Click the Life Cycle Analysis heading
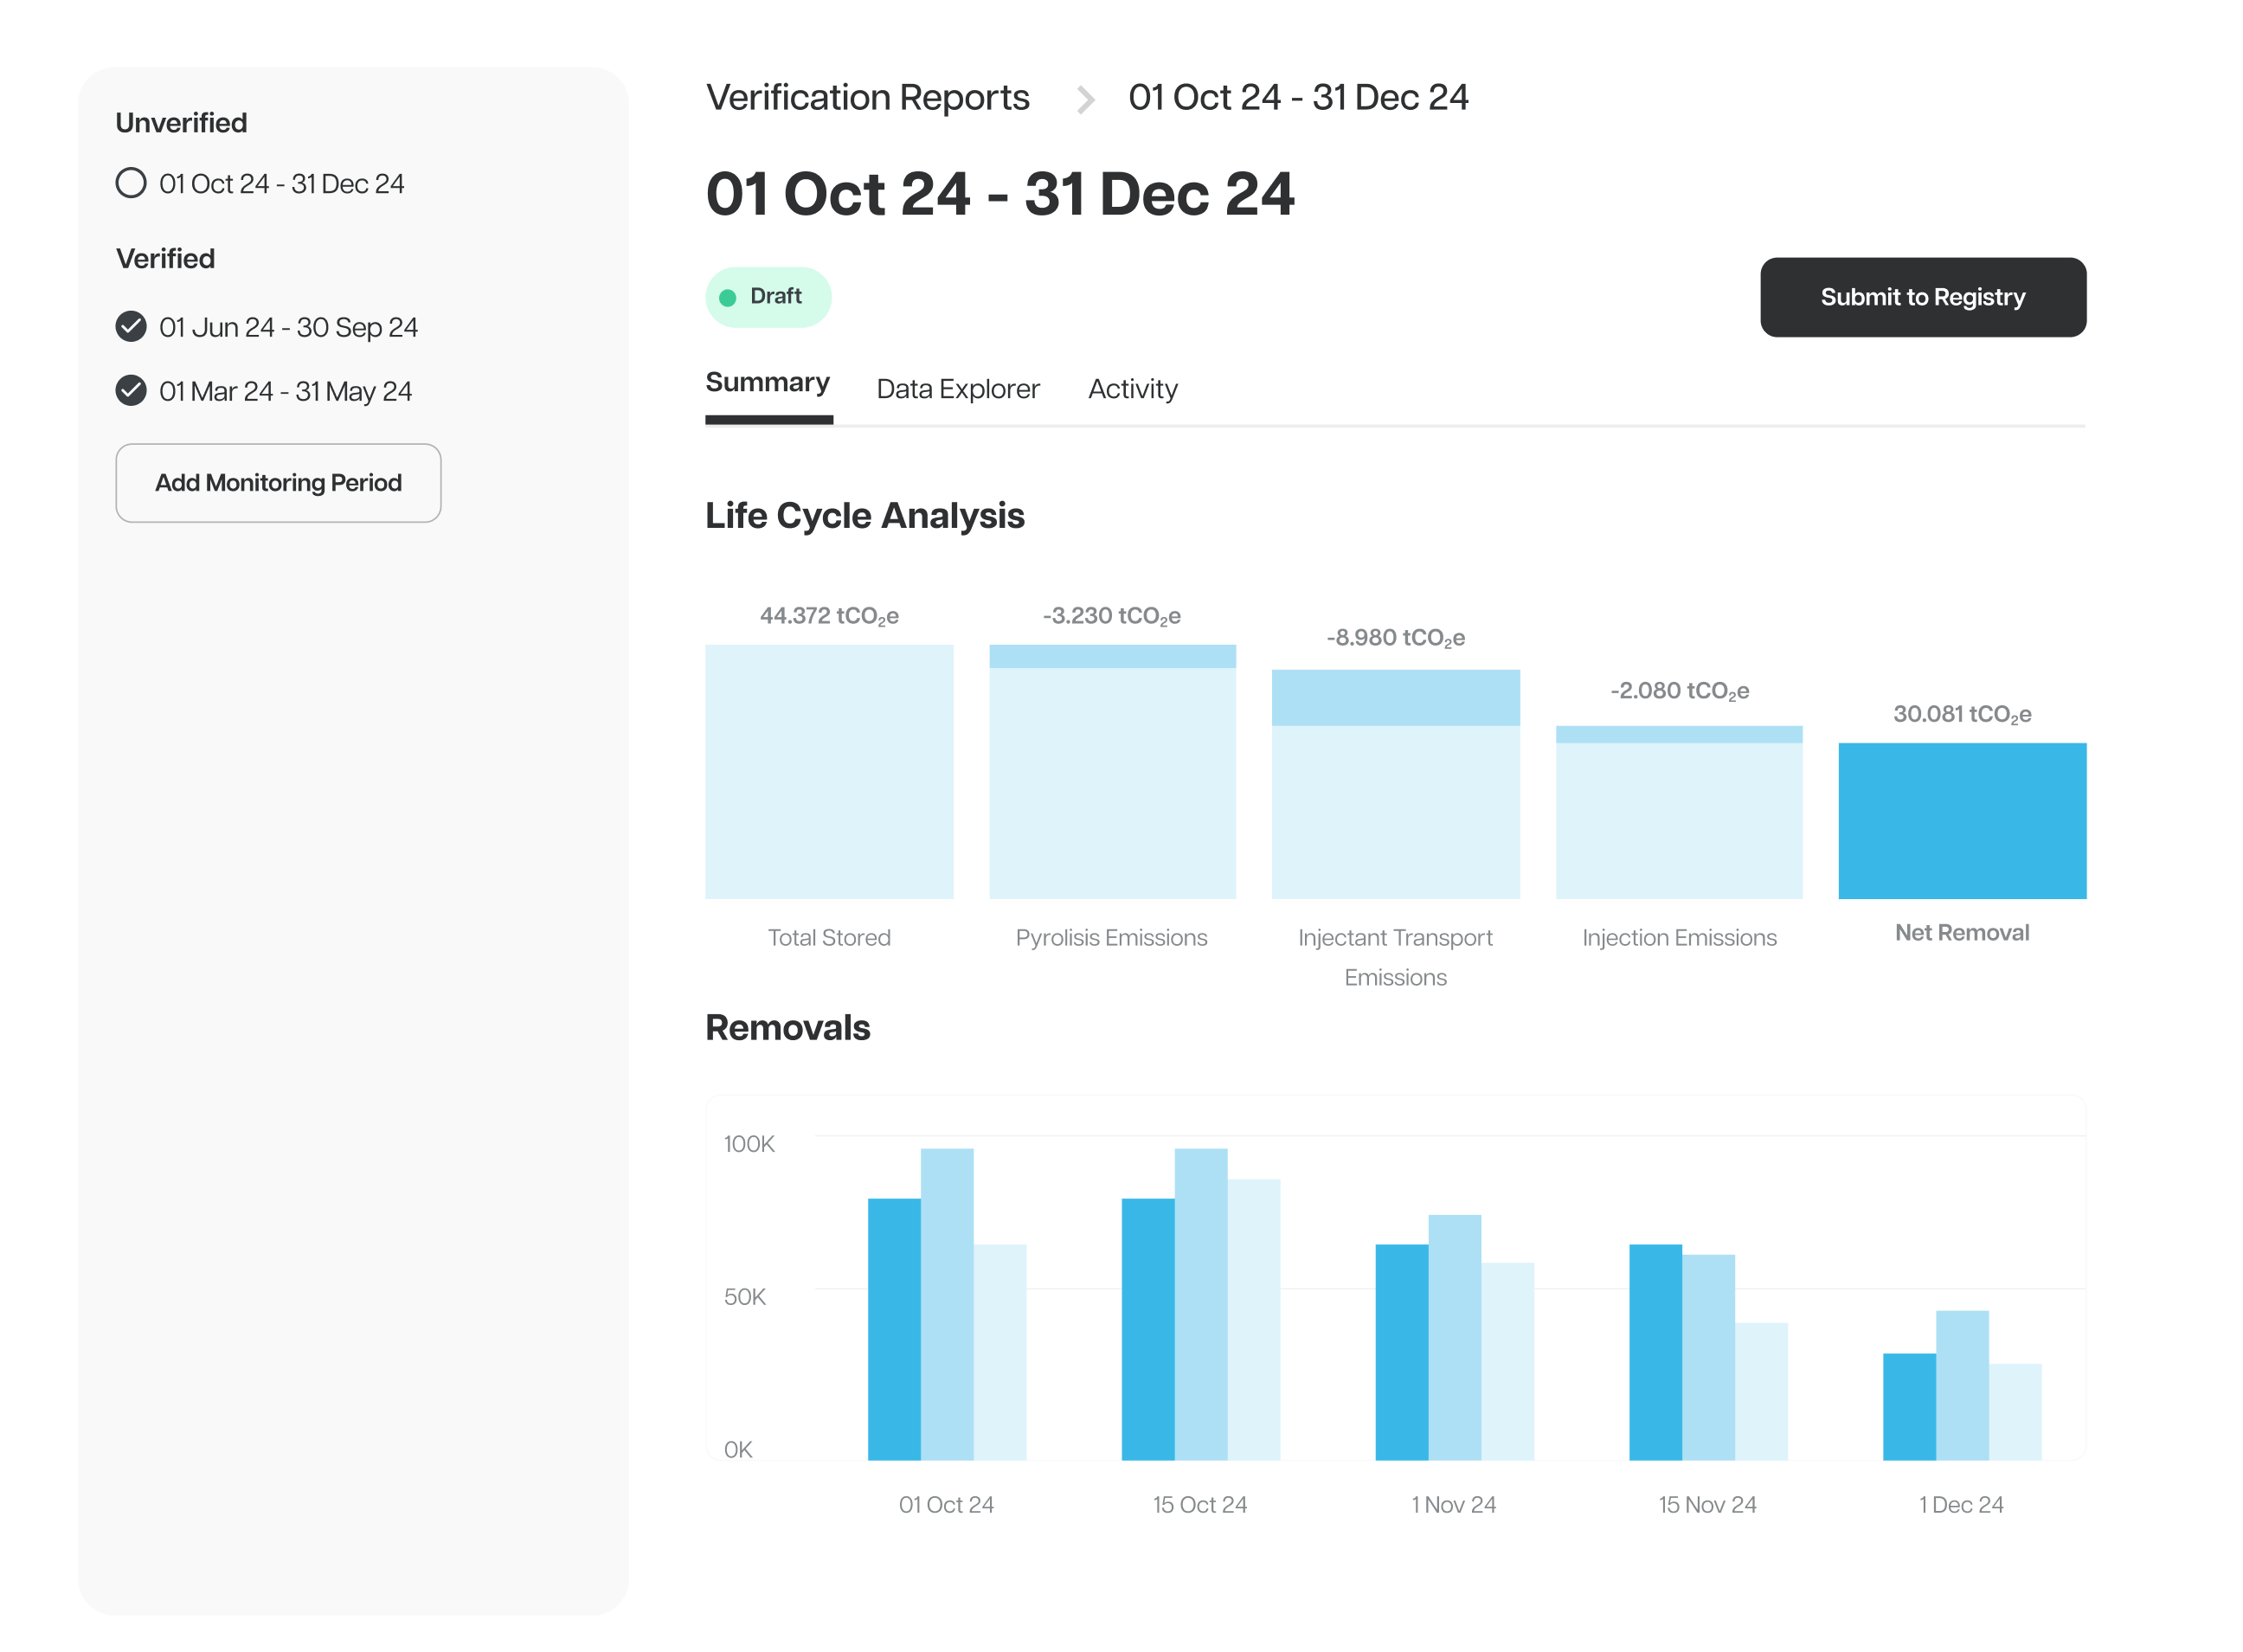The image size is (2243, 1652). 865,516
